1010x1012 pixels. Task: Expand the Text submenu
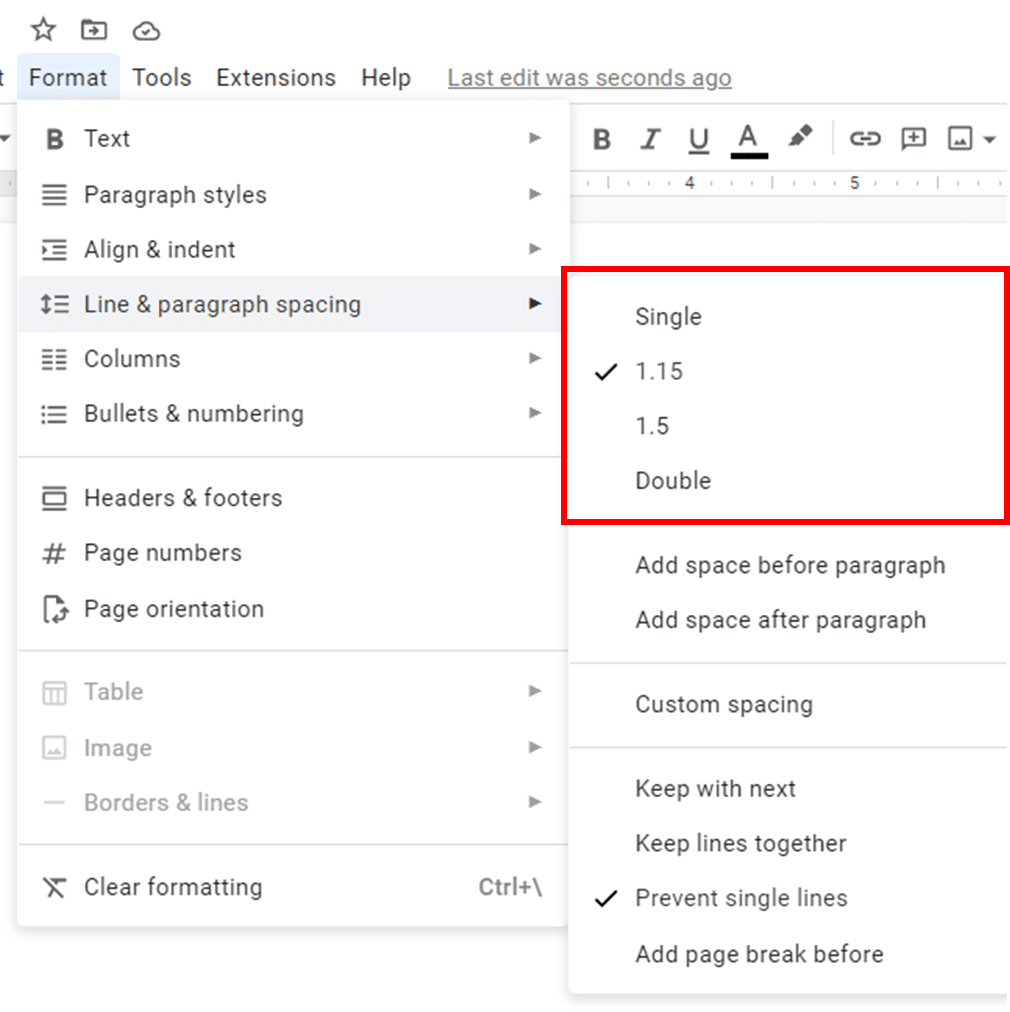(x=107, y=139)
